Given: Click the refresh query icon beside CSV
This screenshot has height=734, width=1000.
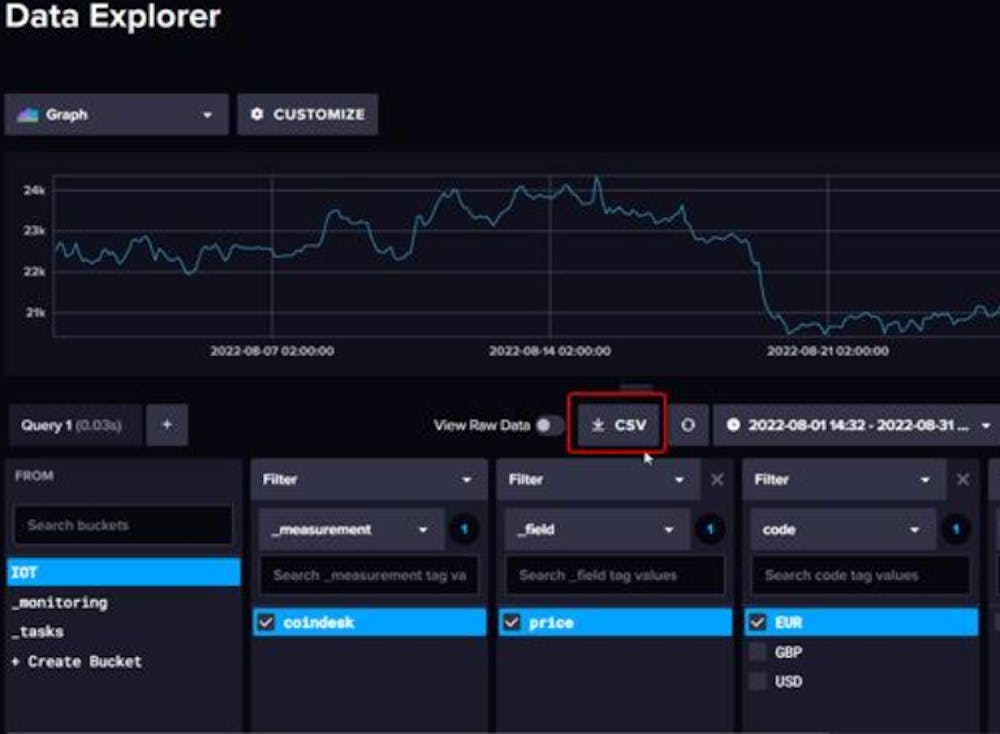Looking at the screenshot, I should click(689, 425).
